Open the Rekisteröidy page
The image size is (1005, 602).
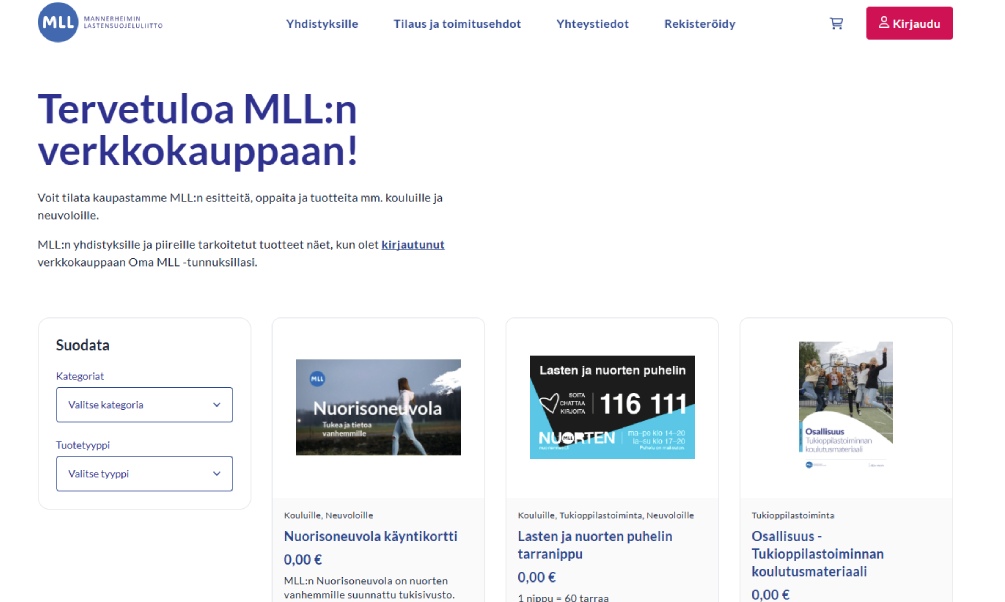click(x=699, y=24)
